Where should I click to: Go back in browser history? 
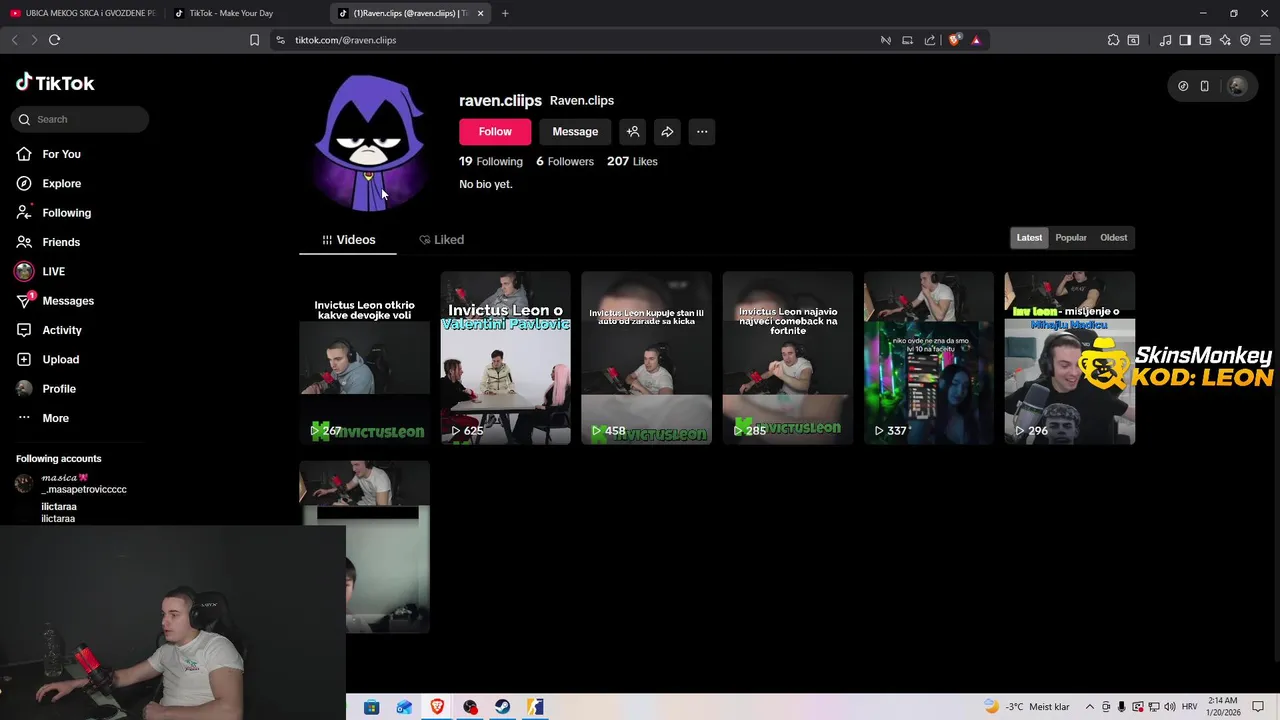pos(14,40)
